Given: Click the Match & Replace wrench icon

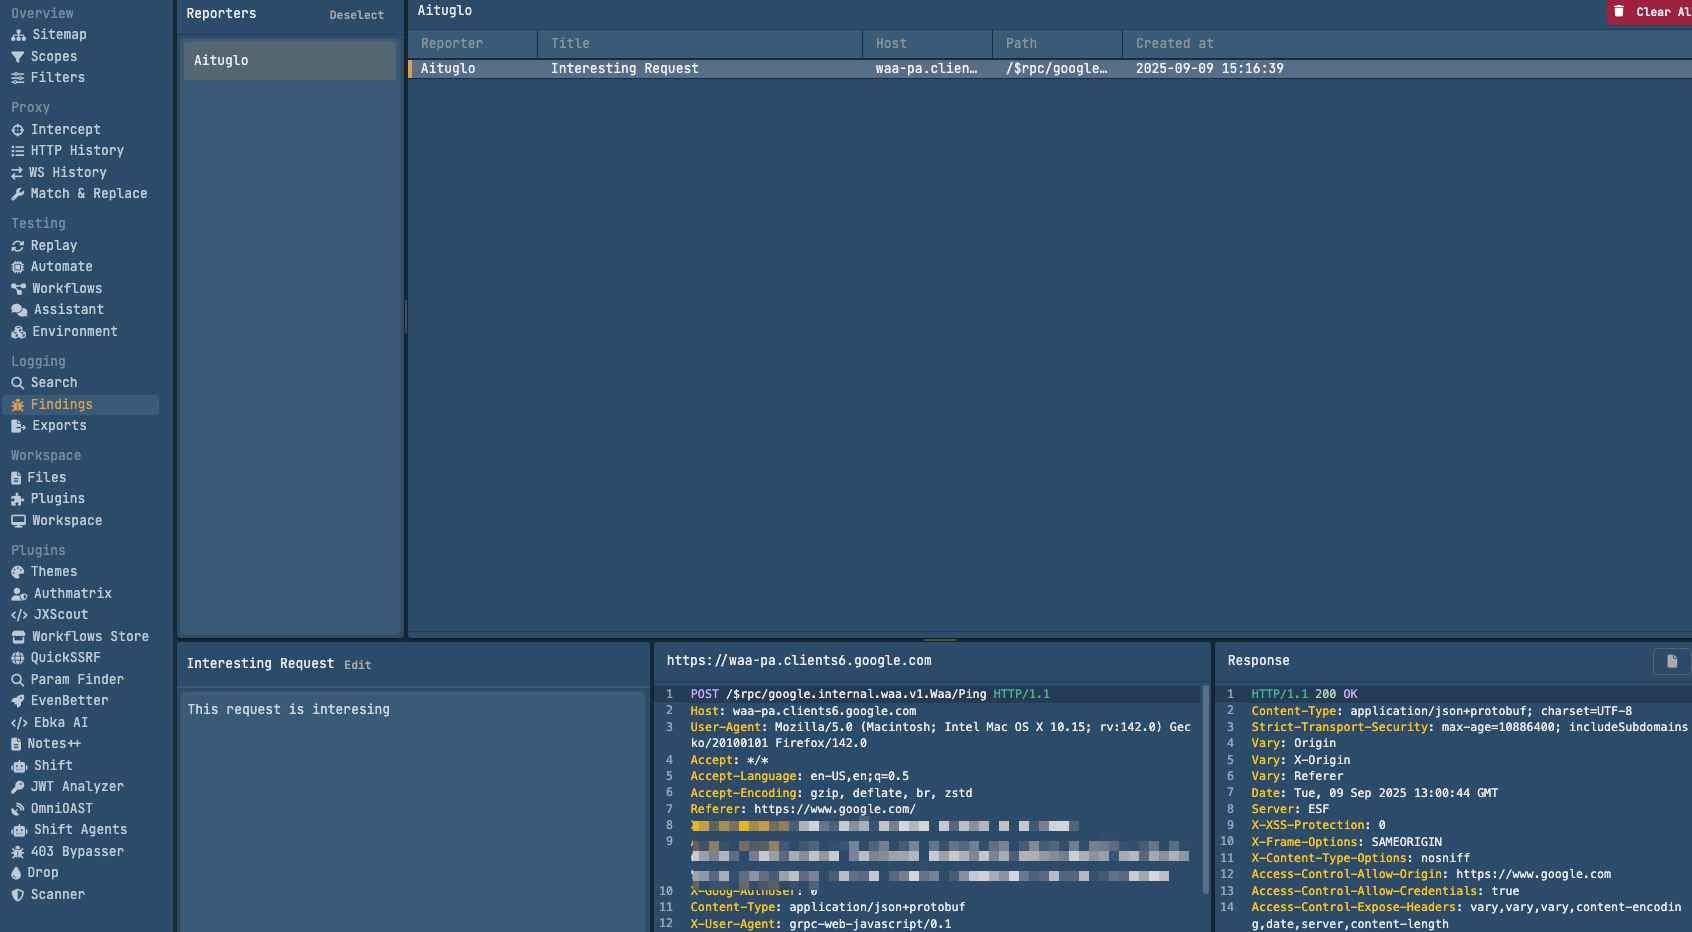Looking at the screenshot, I should click(x=17, y=194).
